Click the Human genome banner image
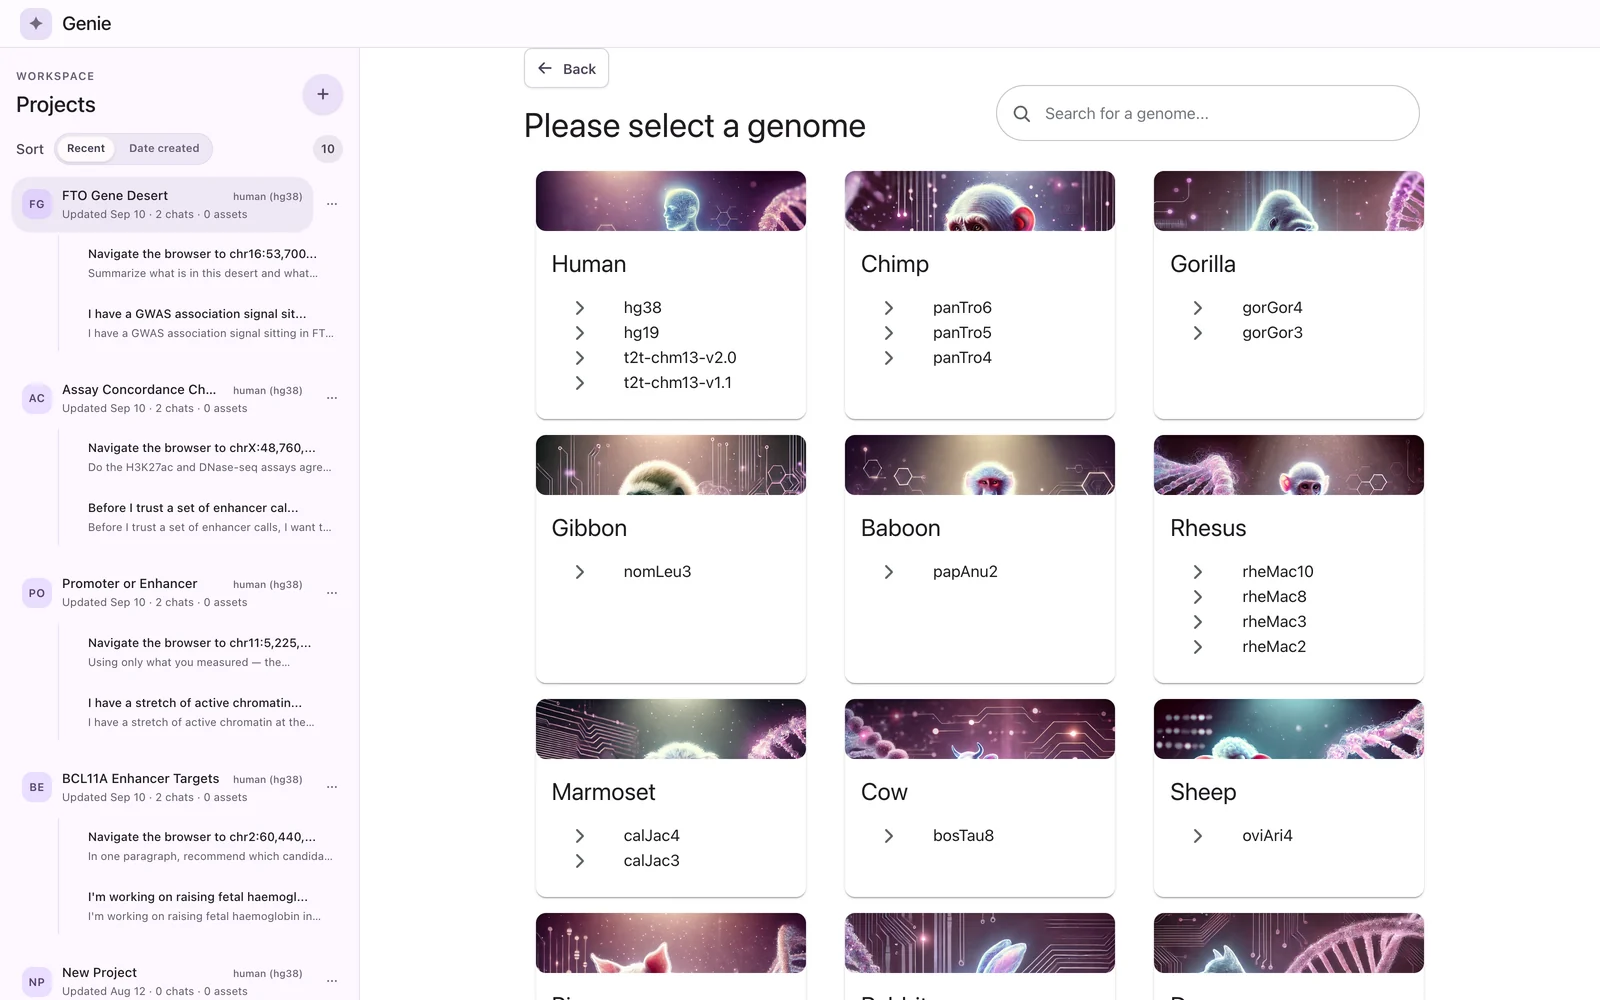The height and width of the screenshot is (1000, 1600). click(x=671, y=201)
